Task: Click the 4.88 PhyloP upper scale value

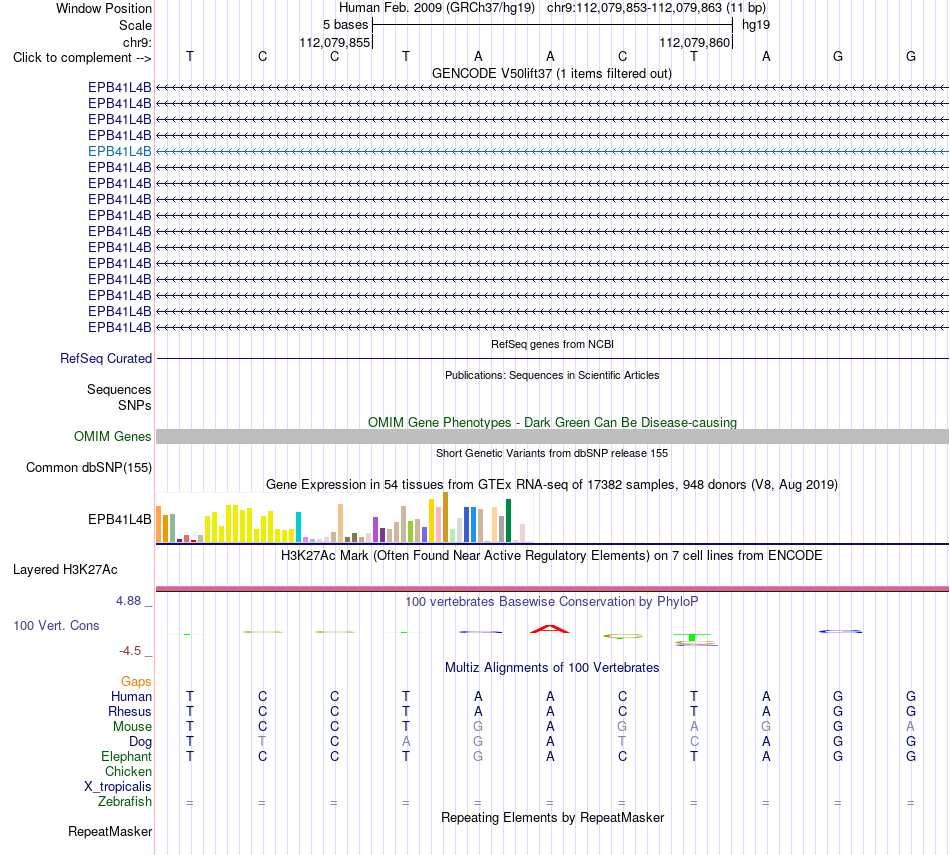Action: tap(128, 600)
